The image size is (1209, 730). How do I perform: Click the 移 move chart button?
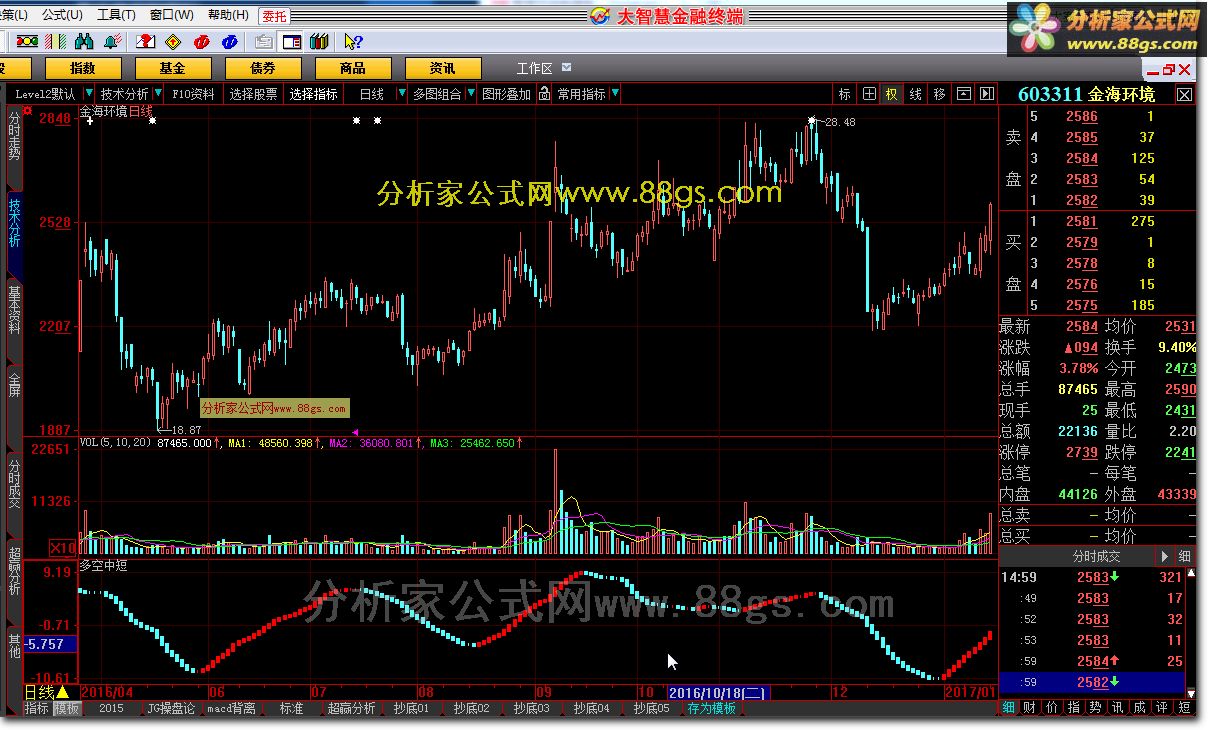939,94
